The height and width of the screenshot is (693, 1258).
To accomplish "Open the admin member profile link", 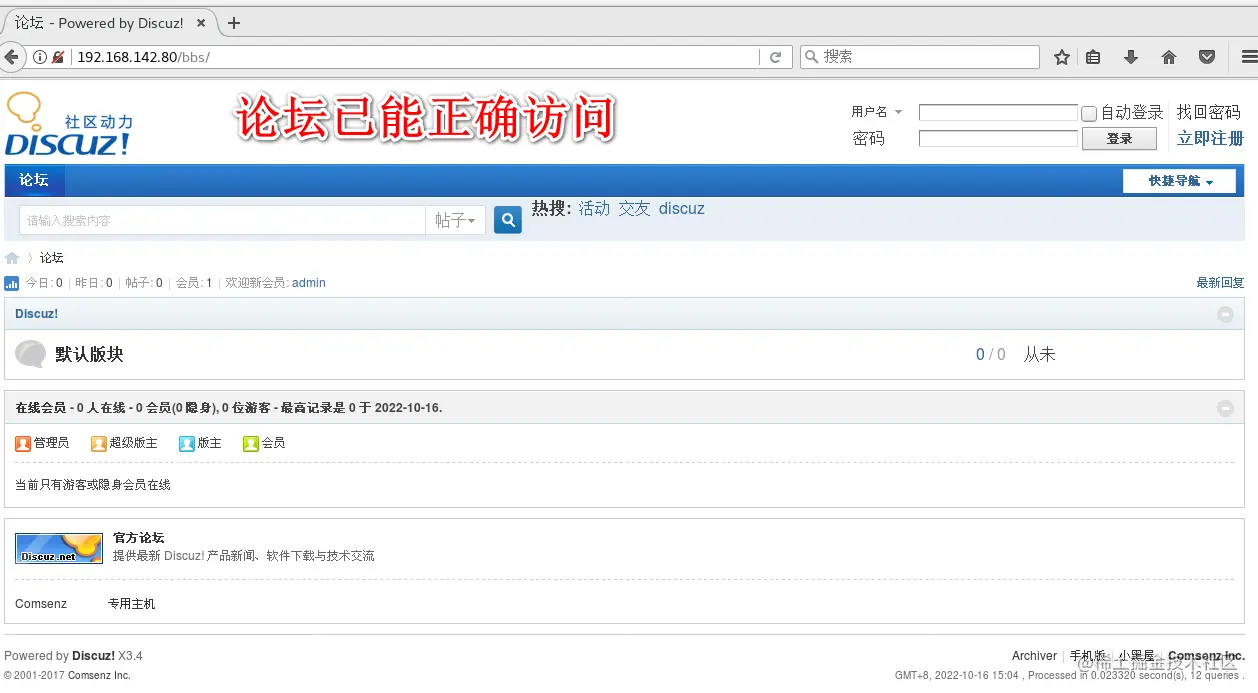I will [x=309, y=283].
